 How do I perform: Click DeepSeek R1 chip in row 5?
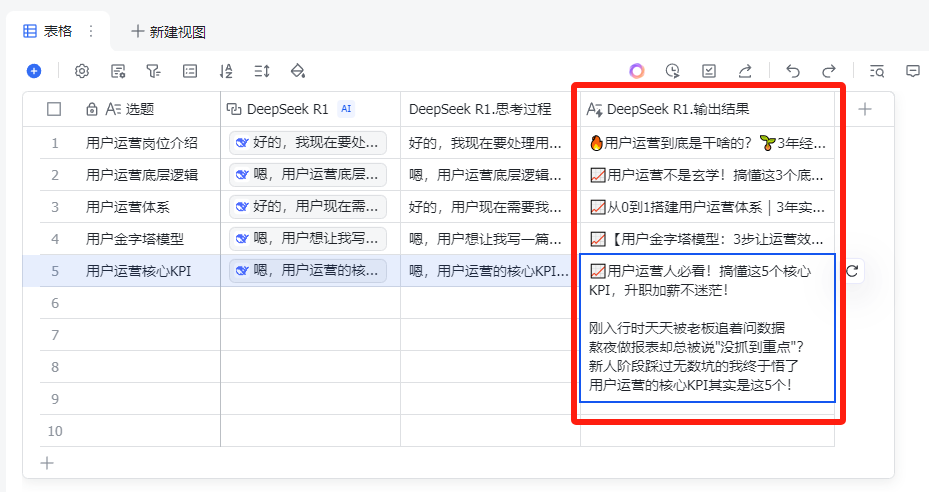pos(308,271)
